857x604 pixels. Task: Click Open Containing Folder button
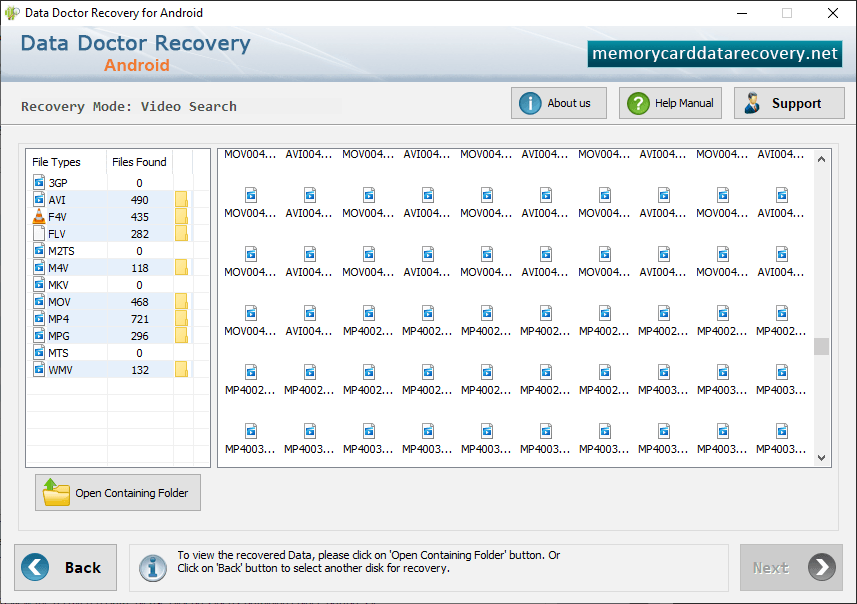(x=118, y=492)
